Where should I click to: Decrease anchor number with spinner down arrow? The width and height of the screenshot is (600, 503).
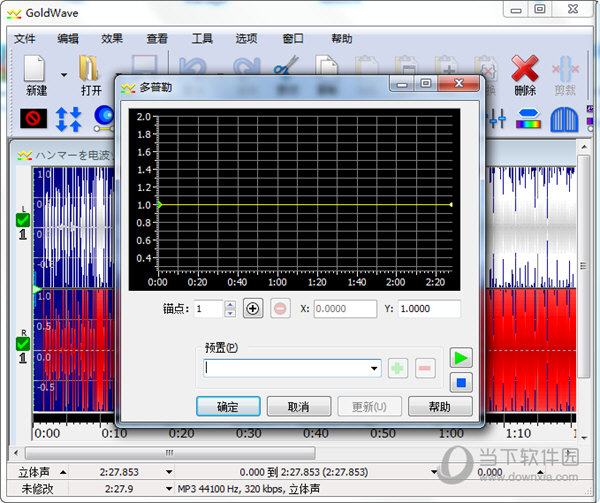(x=230, y=313)
